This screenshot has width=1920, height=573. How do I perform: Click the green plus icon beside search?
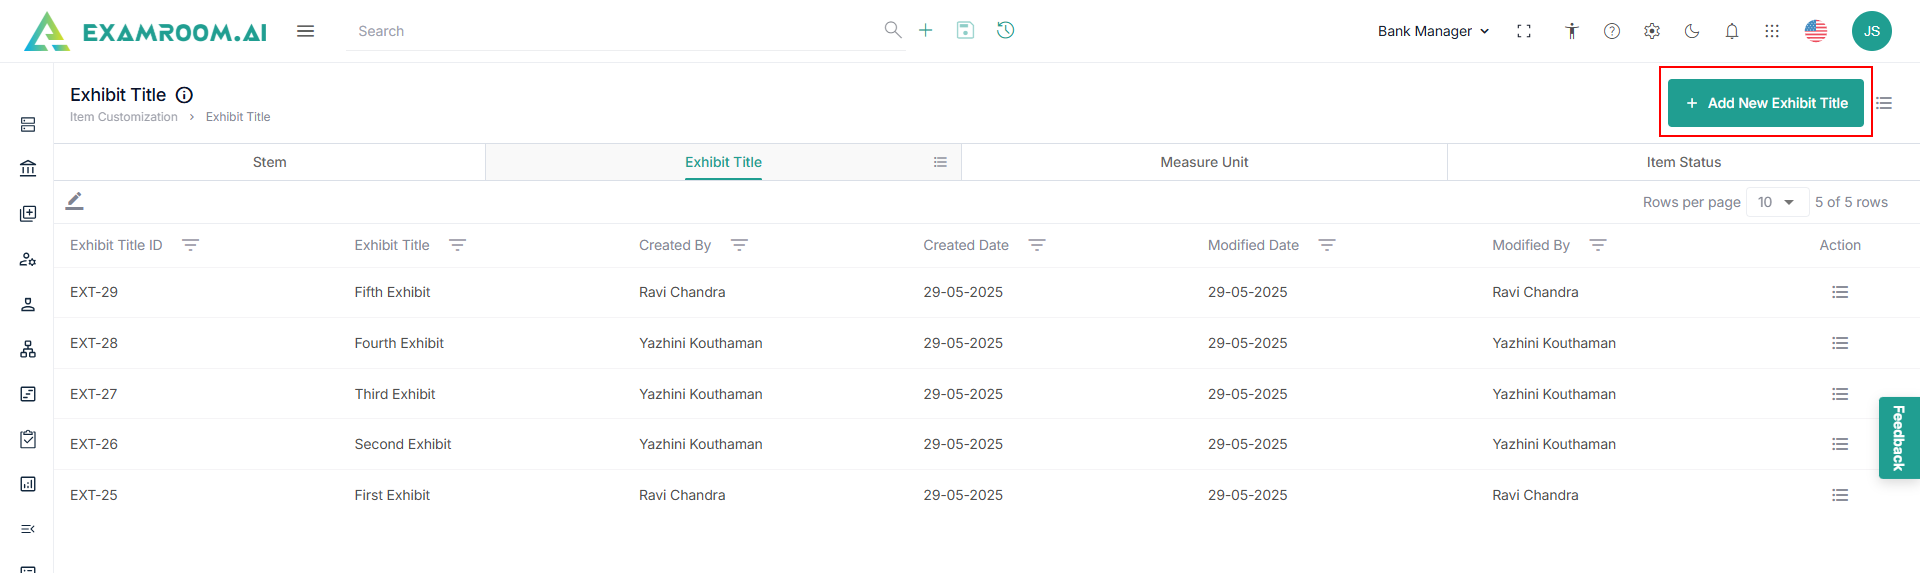(926, 30)
